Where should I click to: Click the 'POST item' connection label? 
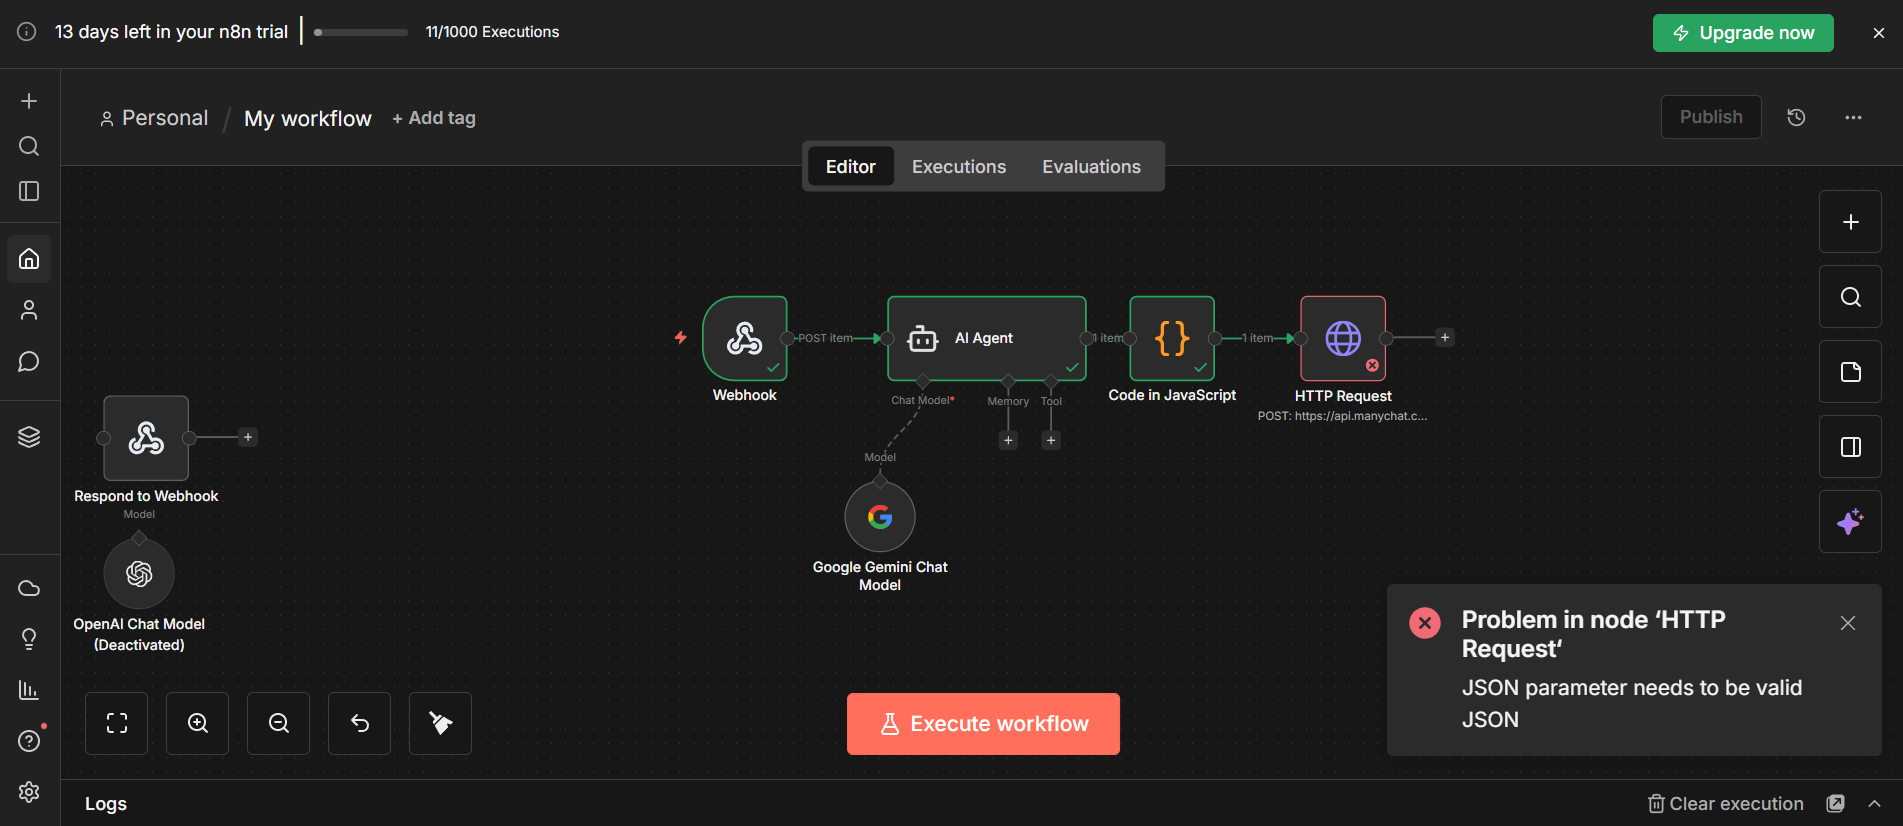(826, 338)
